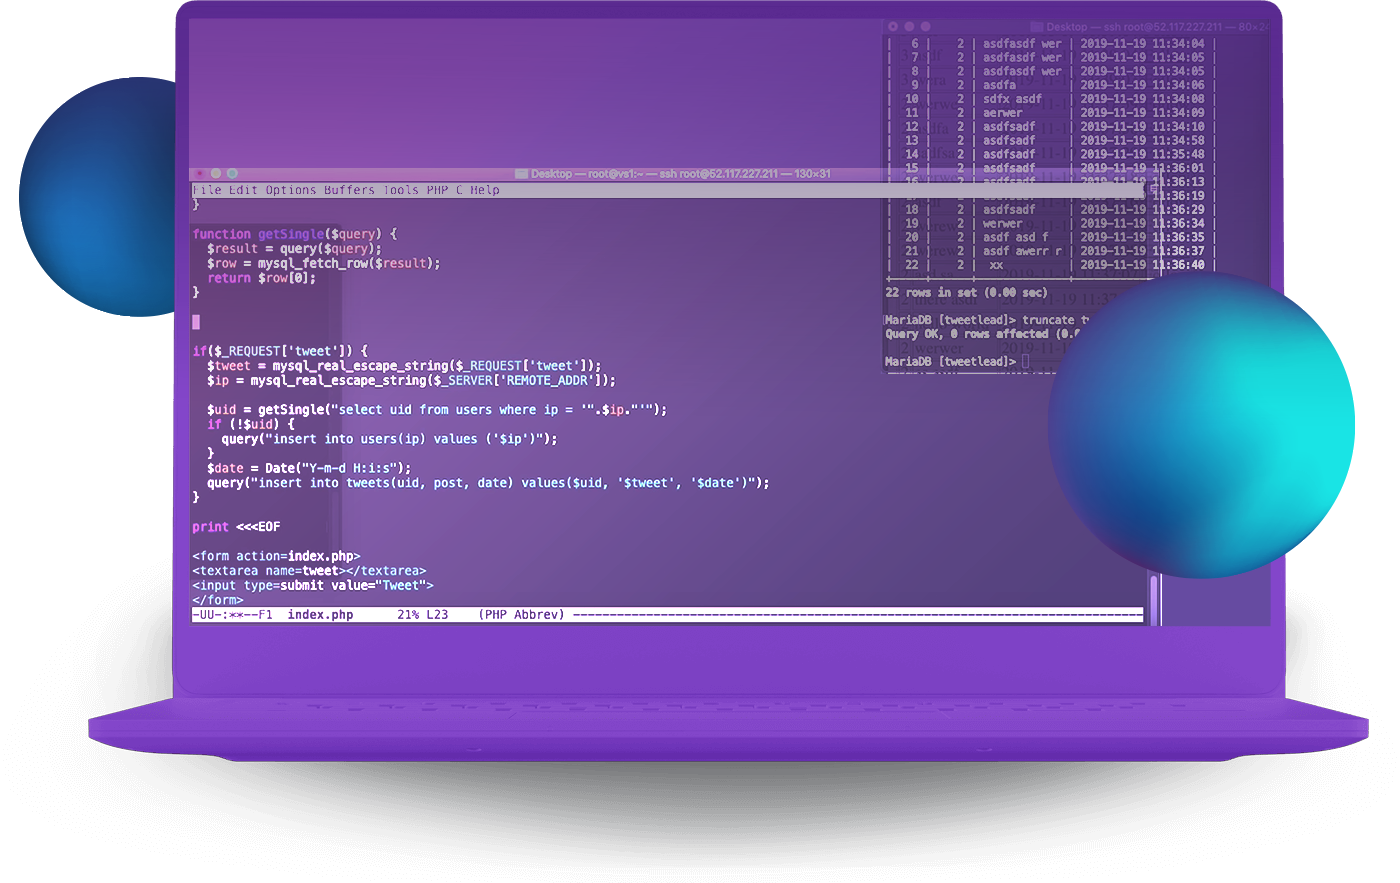The image size is (1400, 883).
Task: Click the 'return $row[0];' line
Action: (x=261, y=278)
